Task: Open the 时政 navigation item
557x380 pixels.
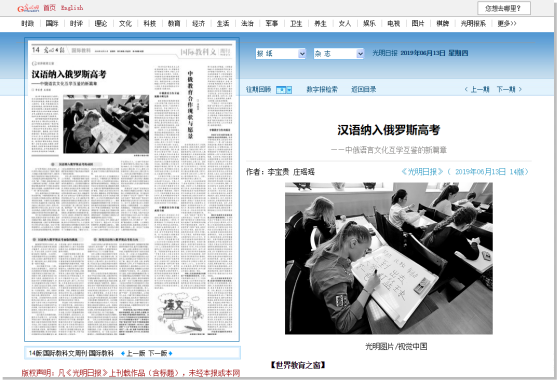Action: point(28,23)
